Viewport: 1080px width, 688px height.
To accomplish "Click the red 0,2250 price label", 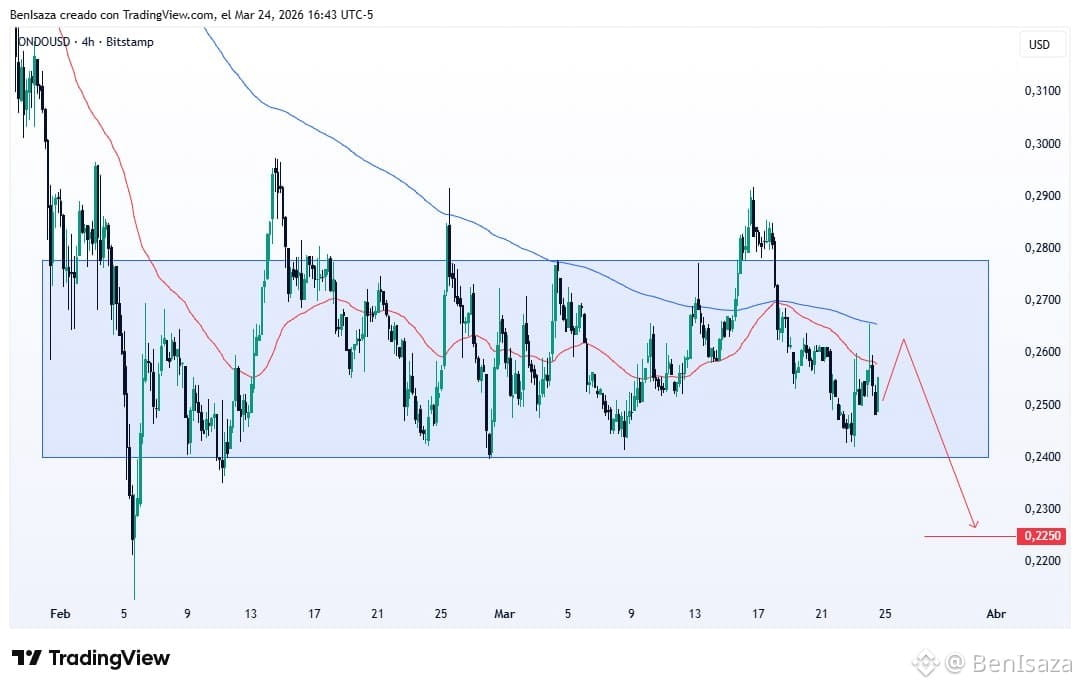I will tap(1041, 536).
